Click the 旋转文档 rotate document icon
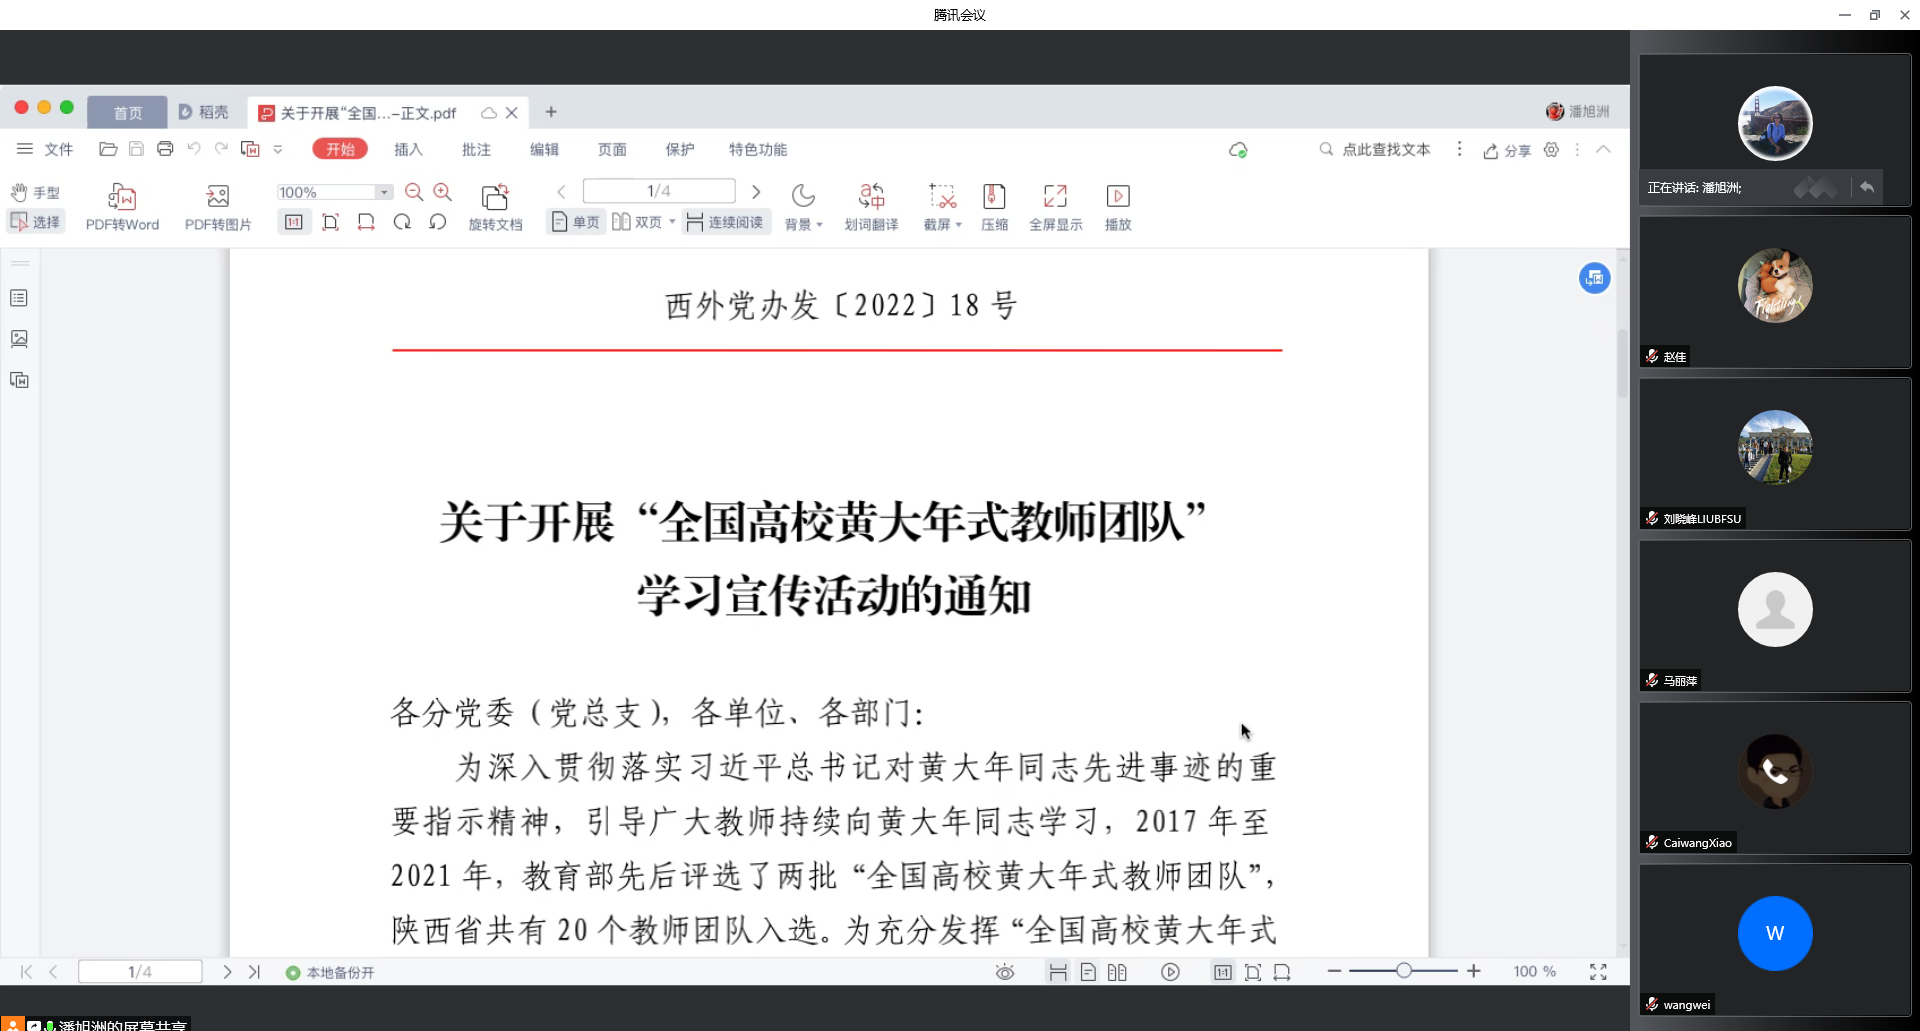Image resolution: width=1920 pixels, height=1031 pixels. [x=495, y=197]
